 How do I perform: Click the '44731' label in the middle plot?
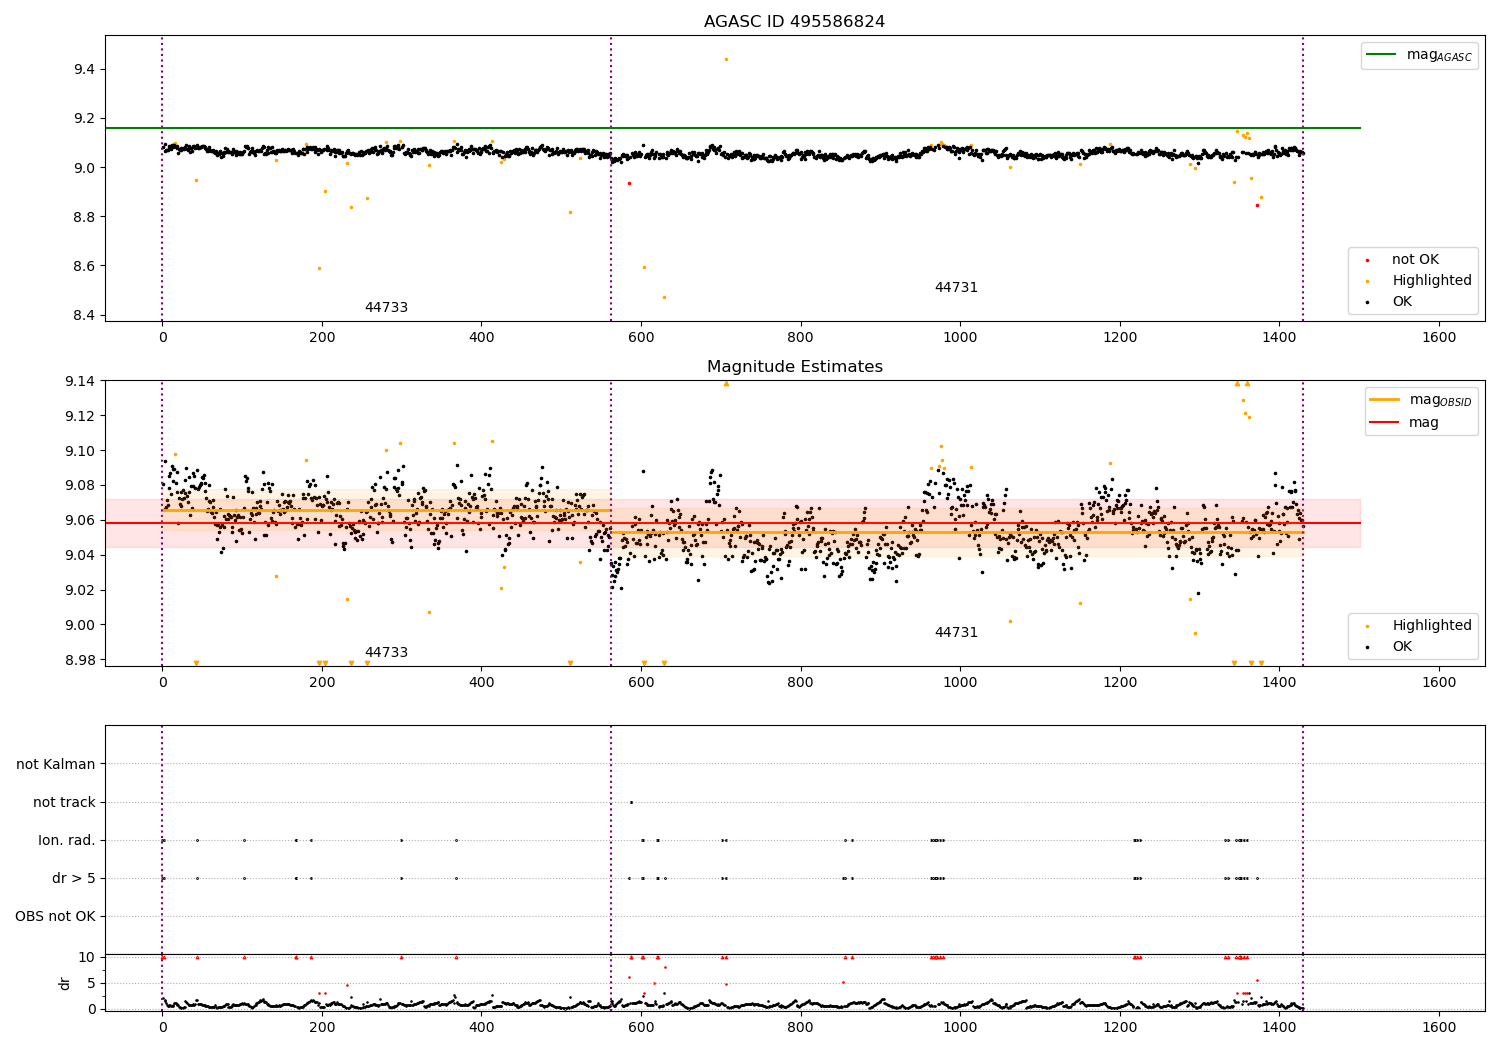(x=956, y=633)
